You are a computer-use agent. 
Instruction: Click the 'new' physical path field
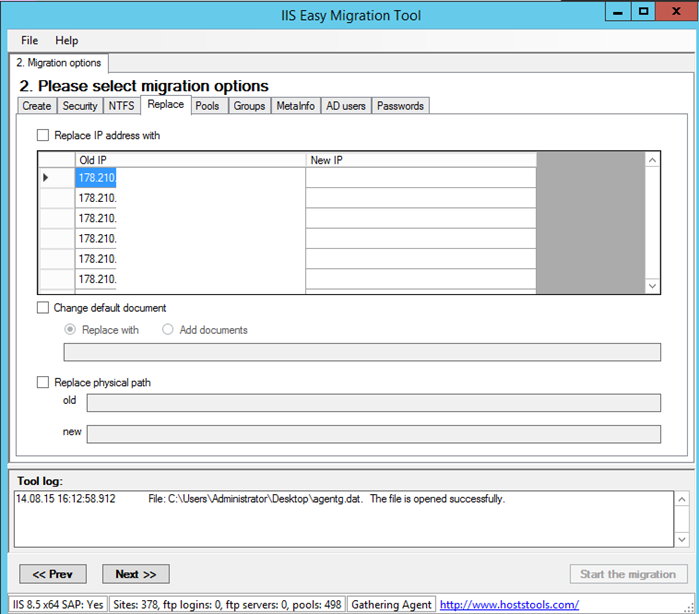[374, 434]
